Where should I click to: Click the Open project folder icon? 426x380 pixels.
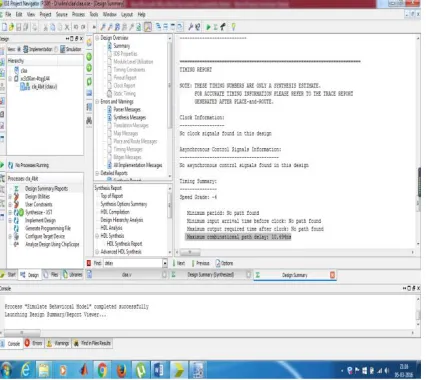pyautogui.click(x=11, y=27)
